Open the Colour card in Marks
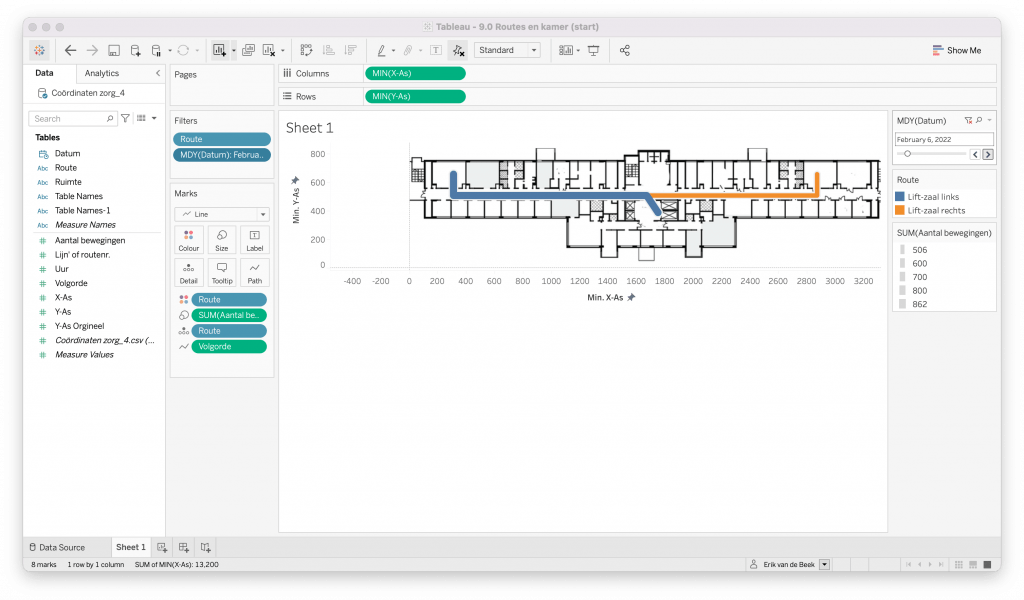Image resolution: width=1024 pixels, height=600 pixels. 188,240
